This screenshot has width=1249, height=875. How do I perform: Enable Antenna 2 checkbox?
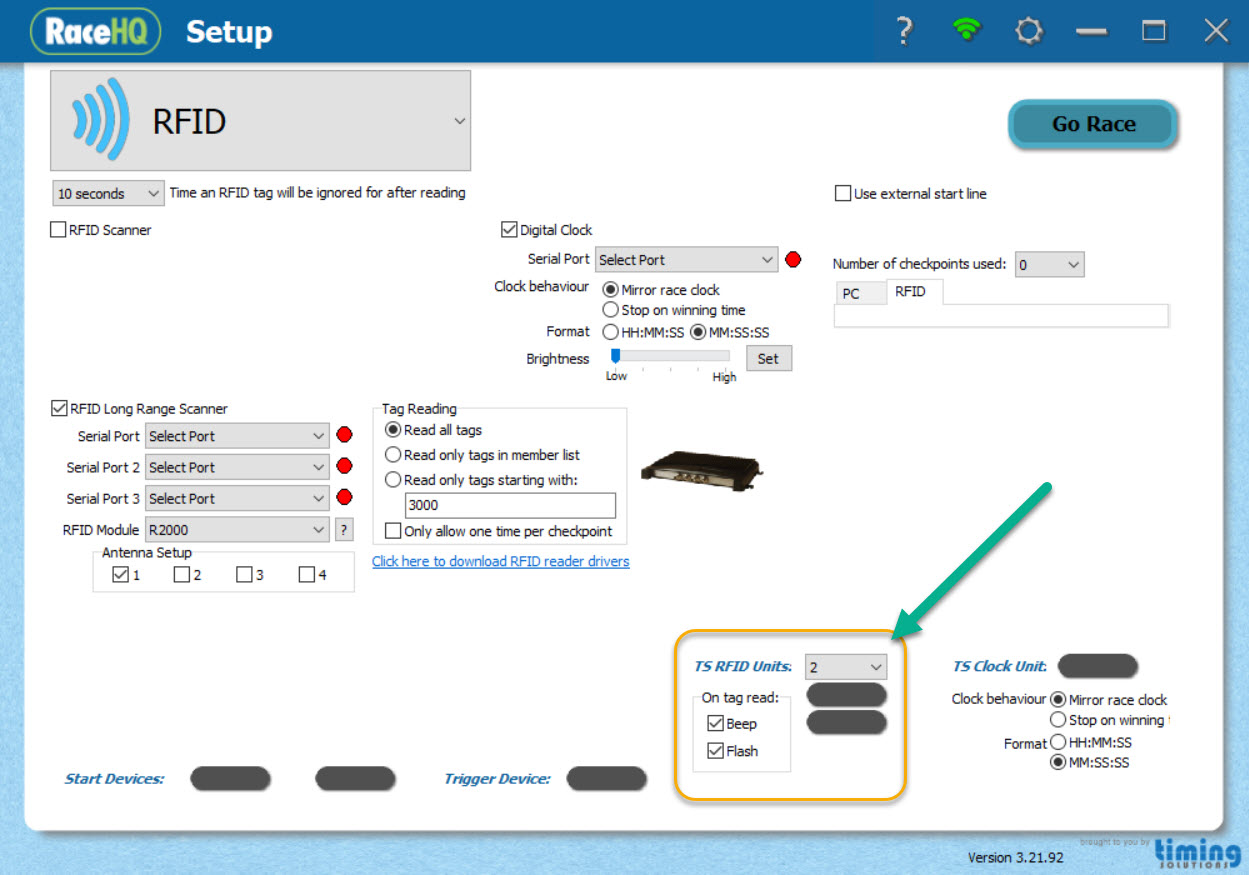pyautogui.click(x=181, y=575)
